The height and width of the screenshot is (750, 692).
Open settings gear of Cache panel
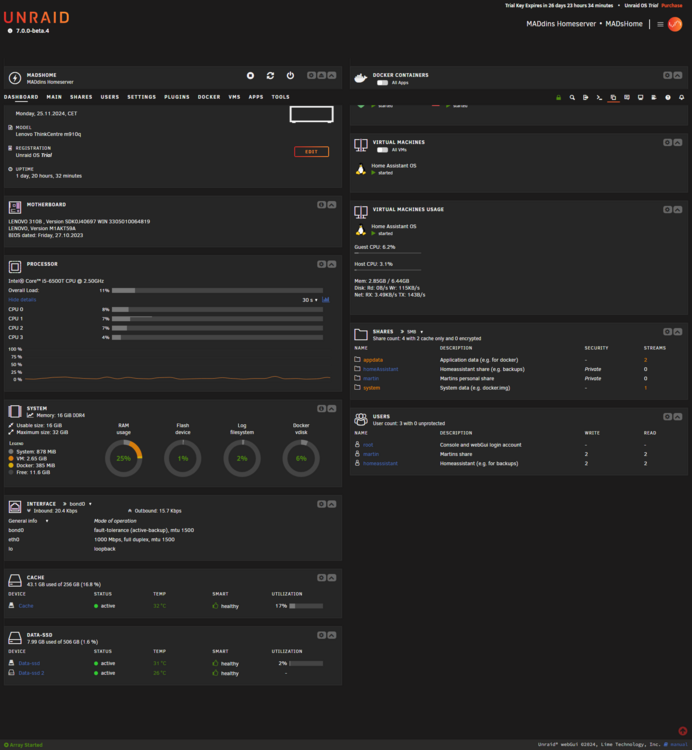point(321,578)
